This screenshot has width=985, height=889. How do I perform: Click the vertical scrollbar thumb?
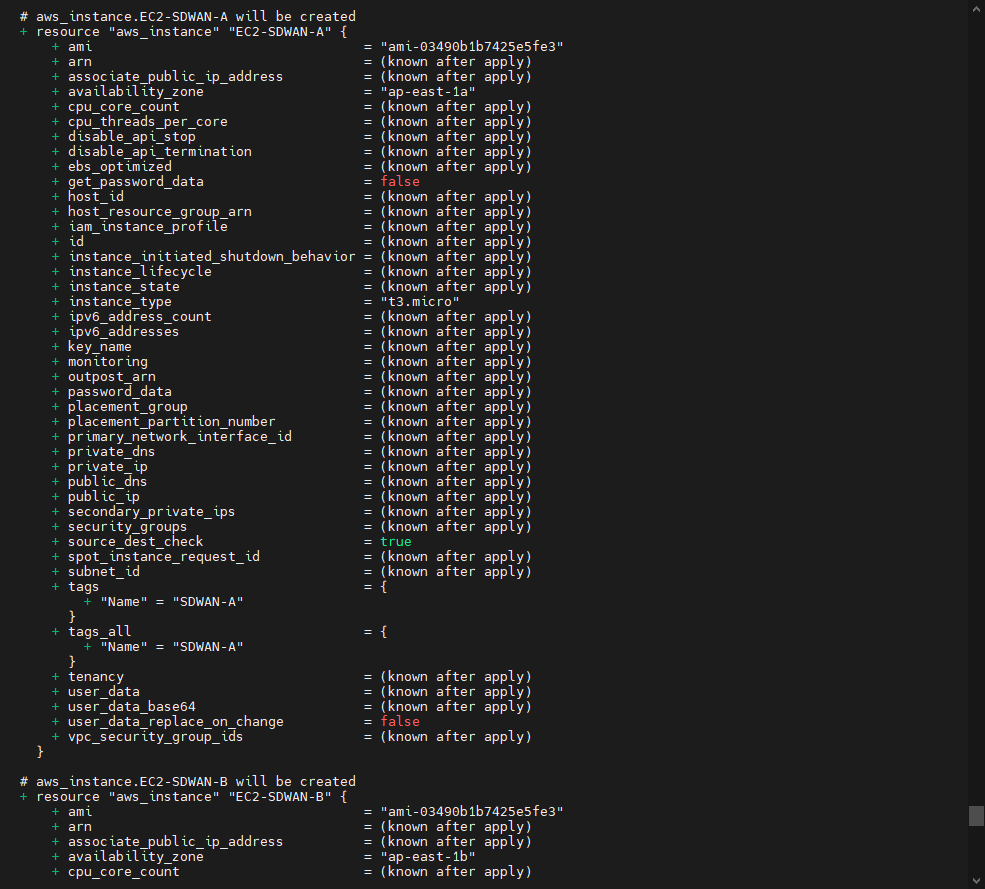(x=976, y=815)
